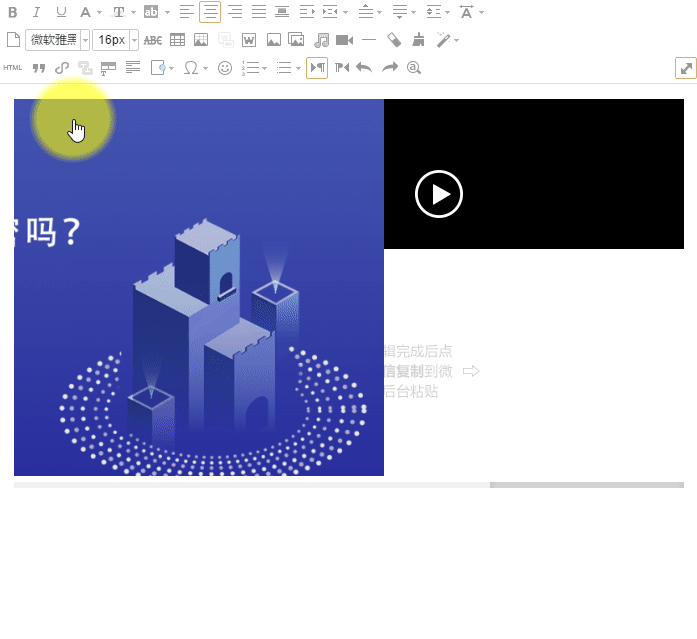697x639 pixels.
Task: Insert a table
Action: tap(177, 40)
